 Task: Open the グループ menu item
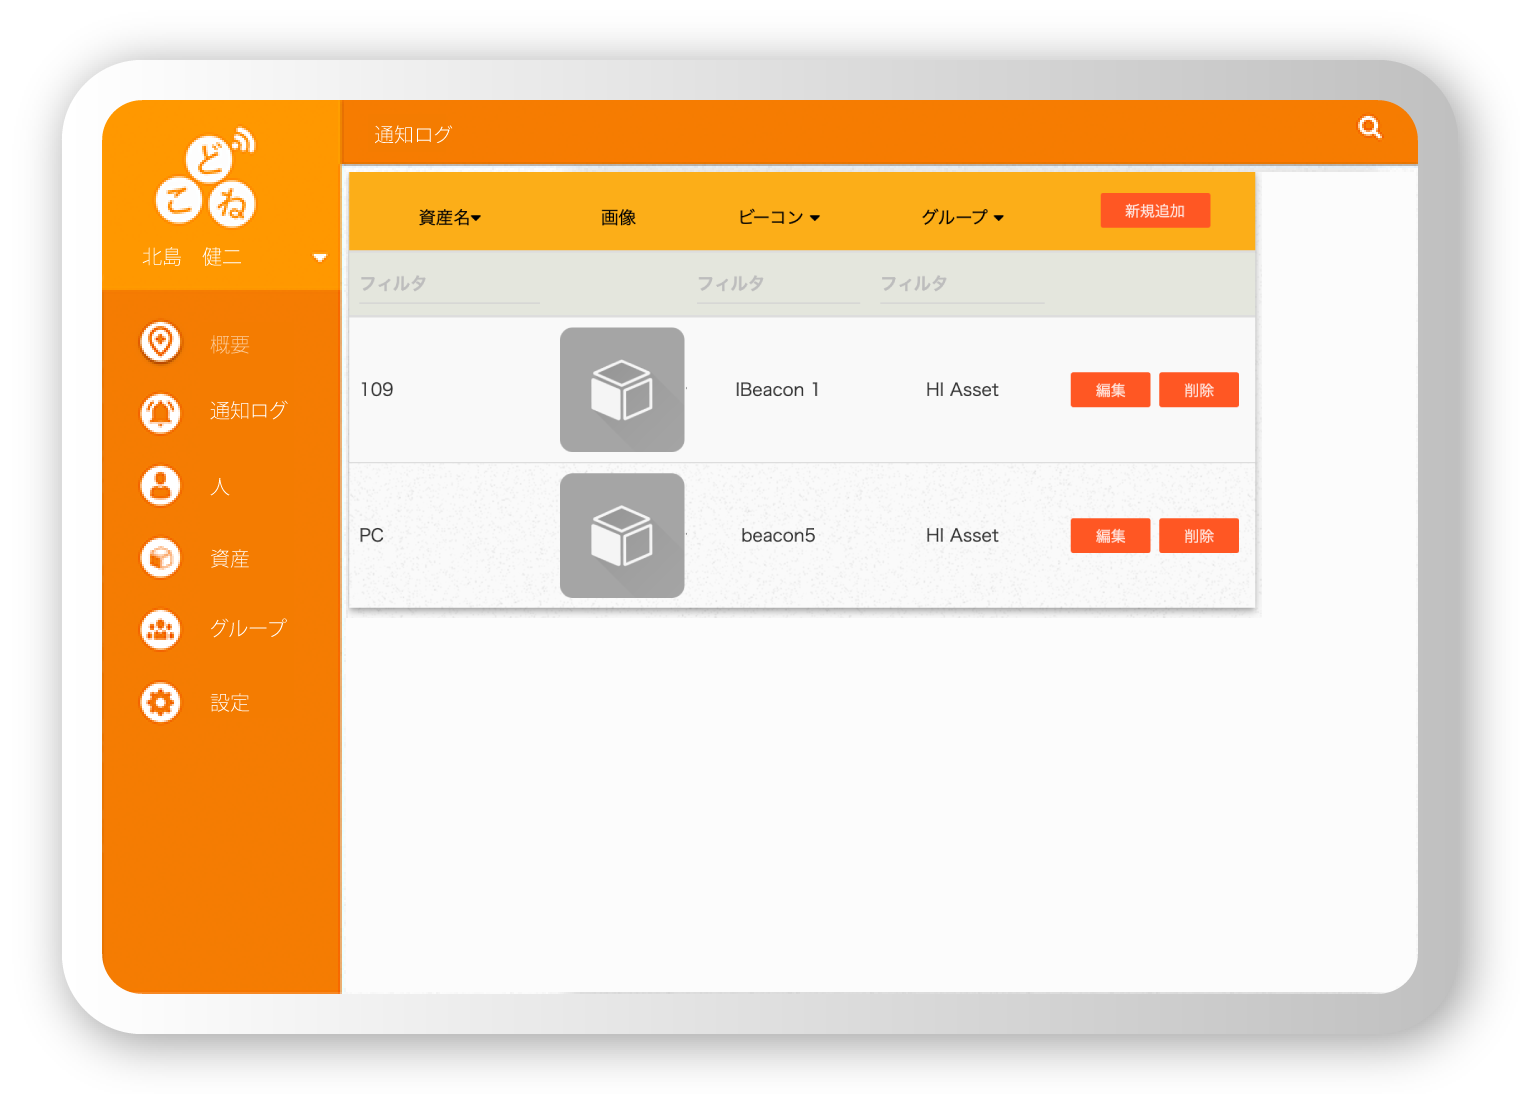tap(248, 628)
